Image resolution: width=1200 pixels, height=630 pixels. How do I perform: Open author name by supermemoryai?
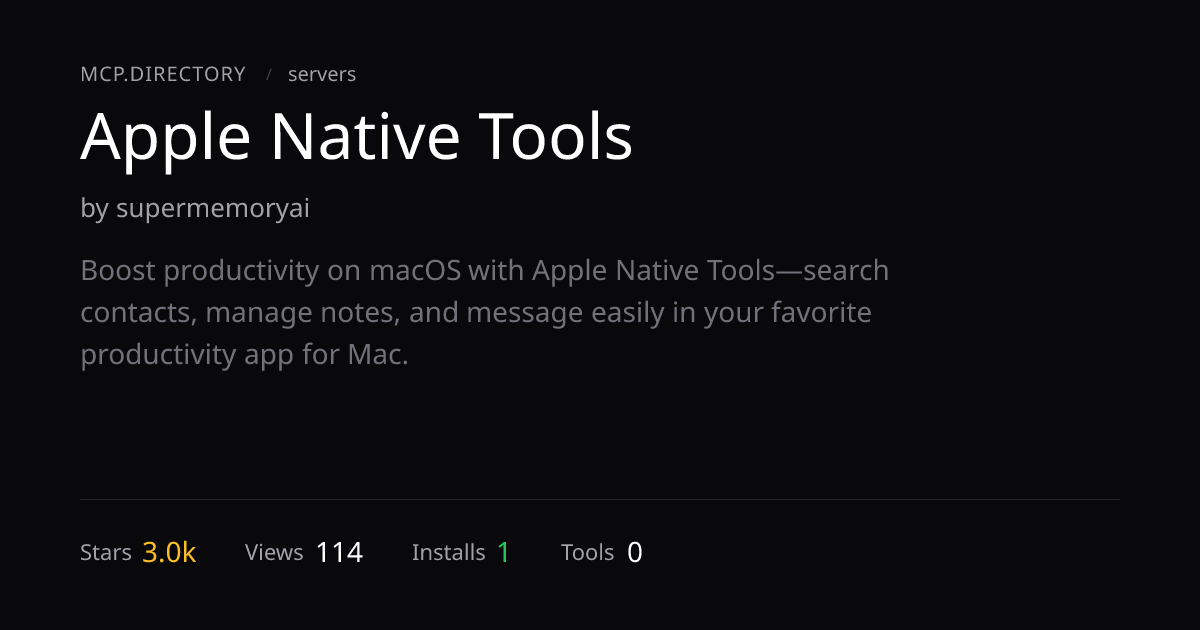click(x=195, y=208)
